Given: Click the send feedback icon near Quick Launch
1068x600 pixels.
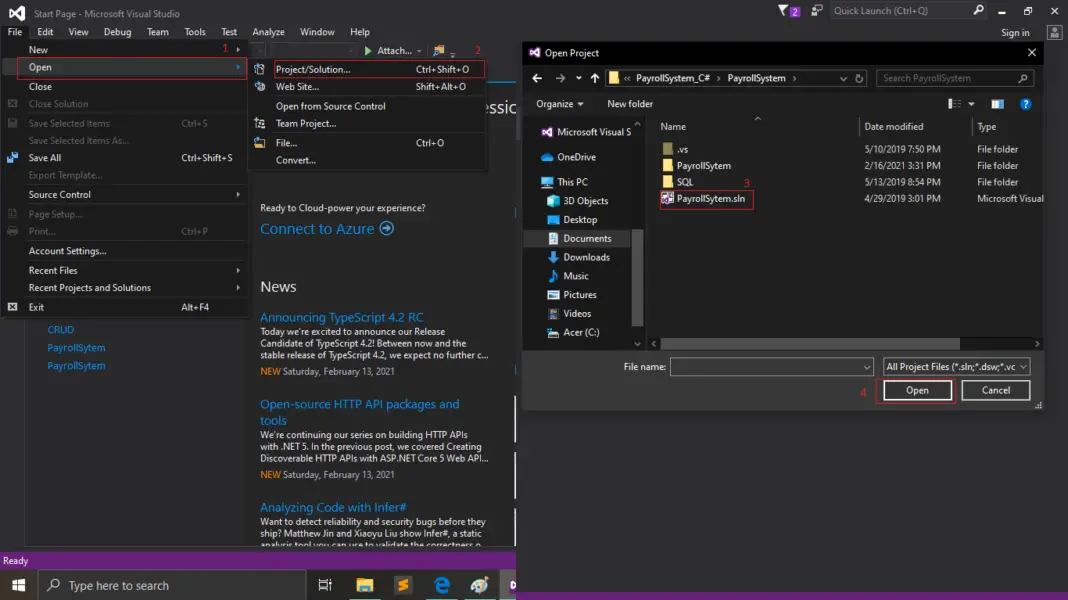Looking at the screenshot, I should coord(815,10).
